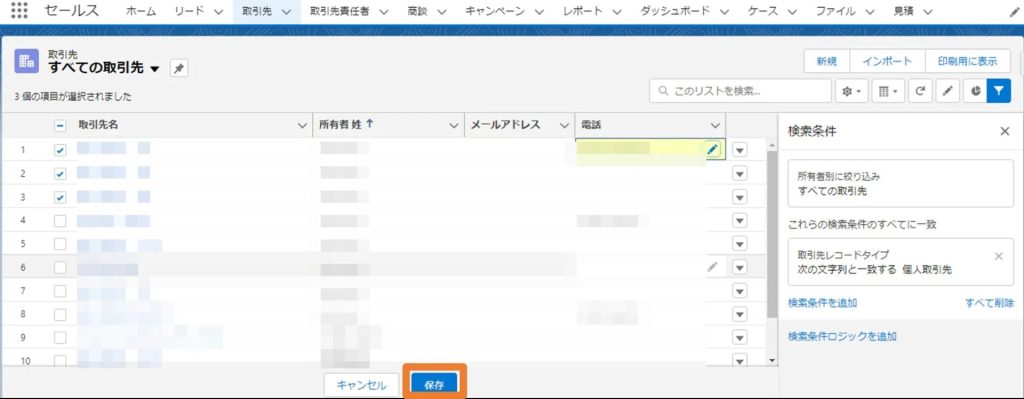Click the 新規 button
The height and width of the screenshot is (399, 1024).
point(826,61)
